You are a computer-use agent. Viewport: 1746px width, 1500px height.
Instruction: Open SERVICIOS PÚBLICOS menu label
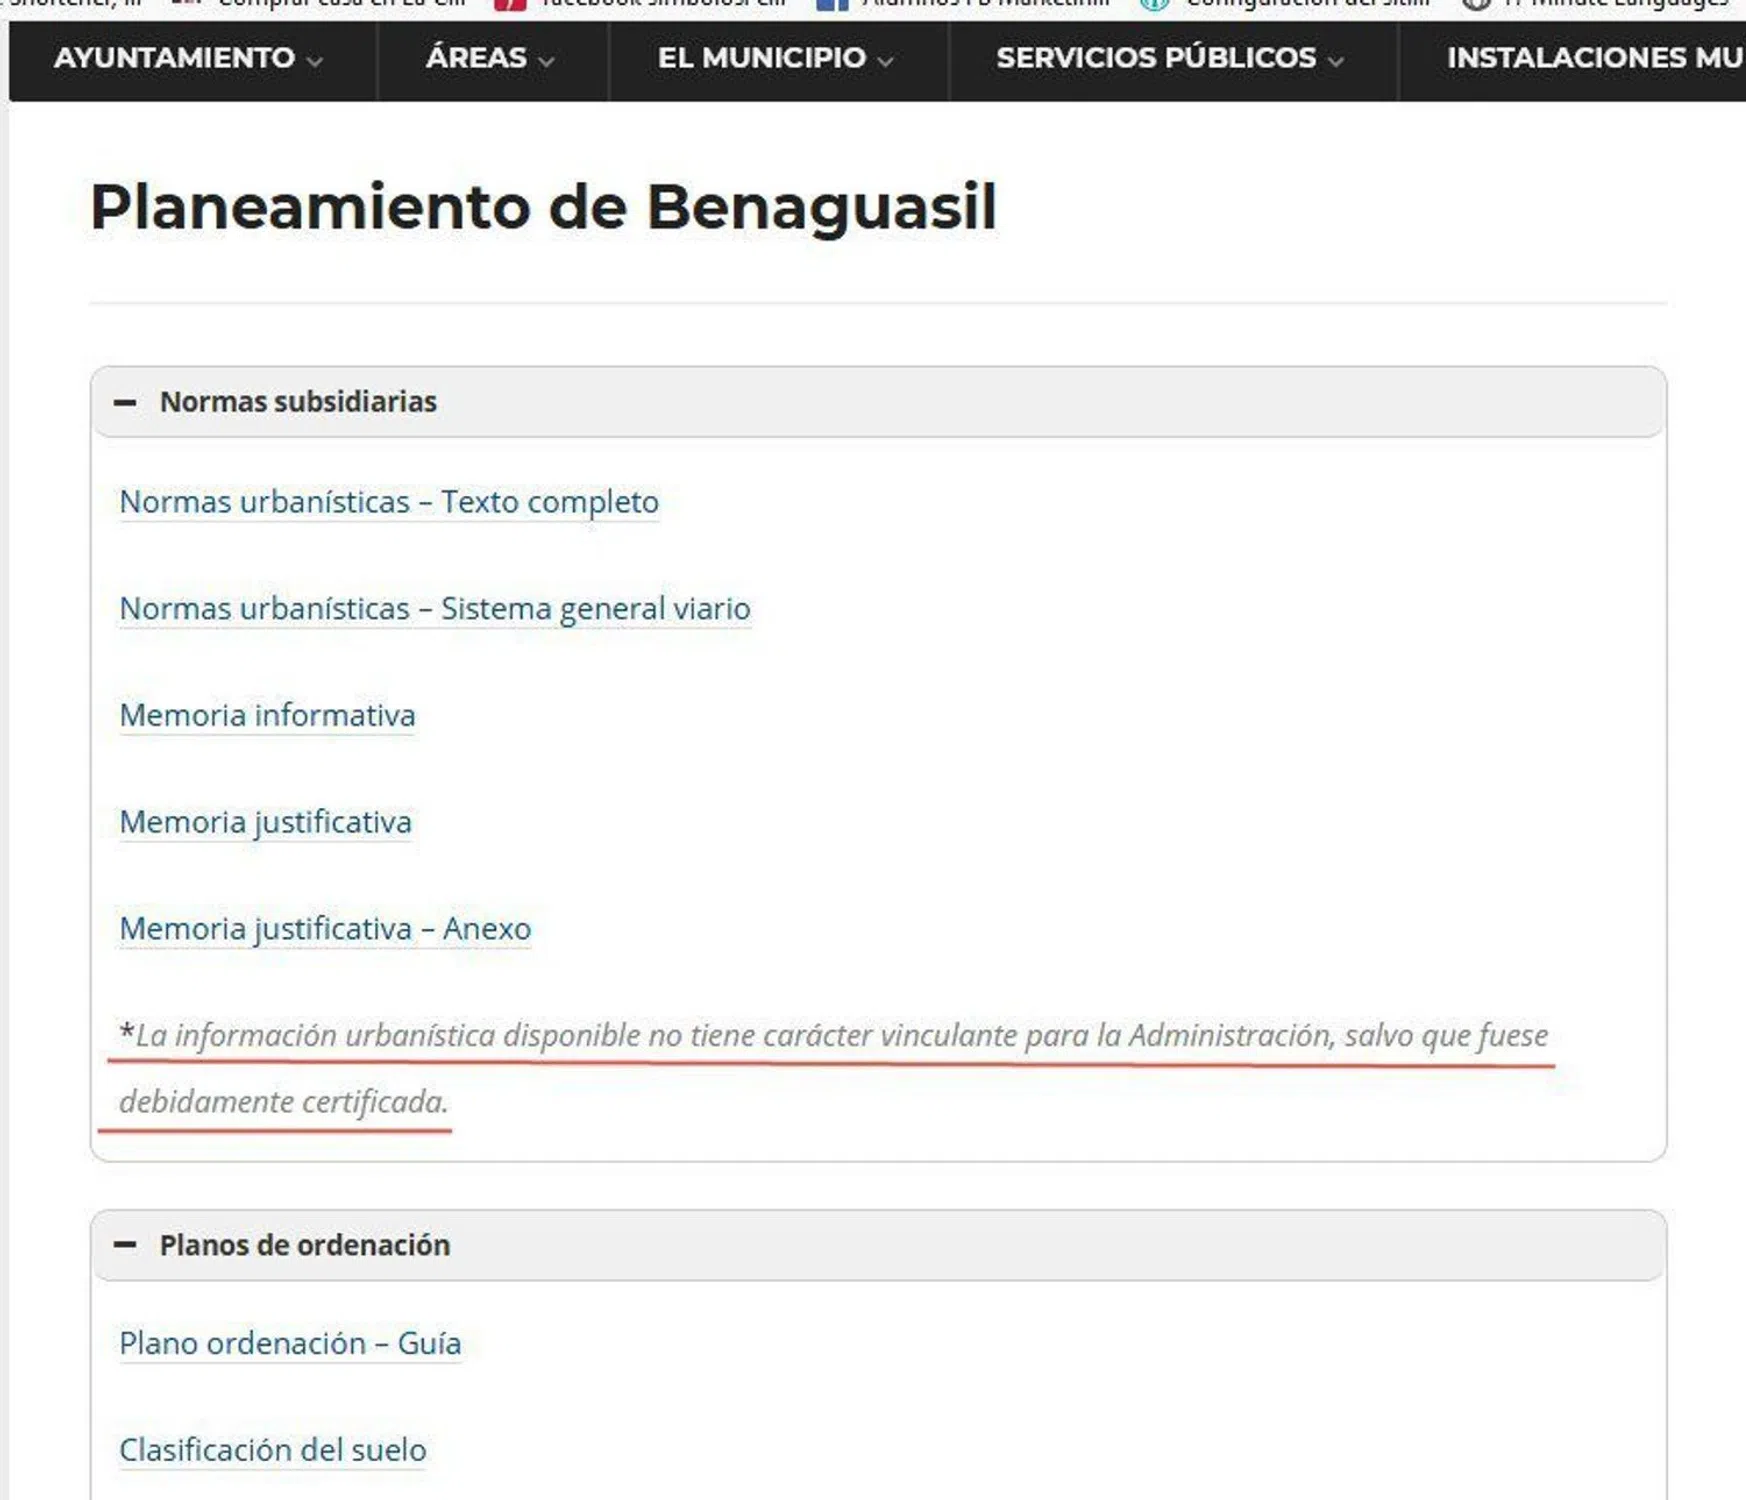tap(1156, 58)
